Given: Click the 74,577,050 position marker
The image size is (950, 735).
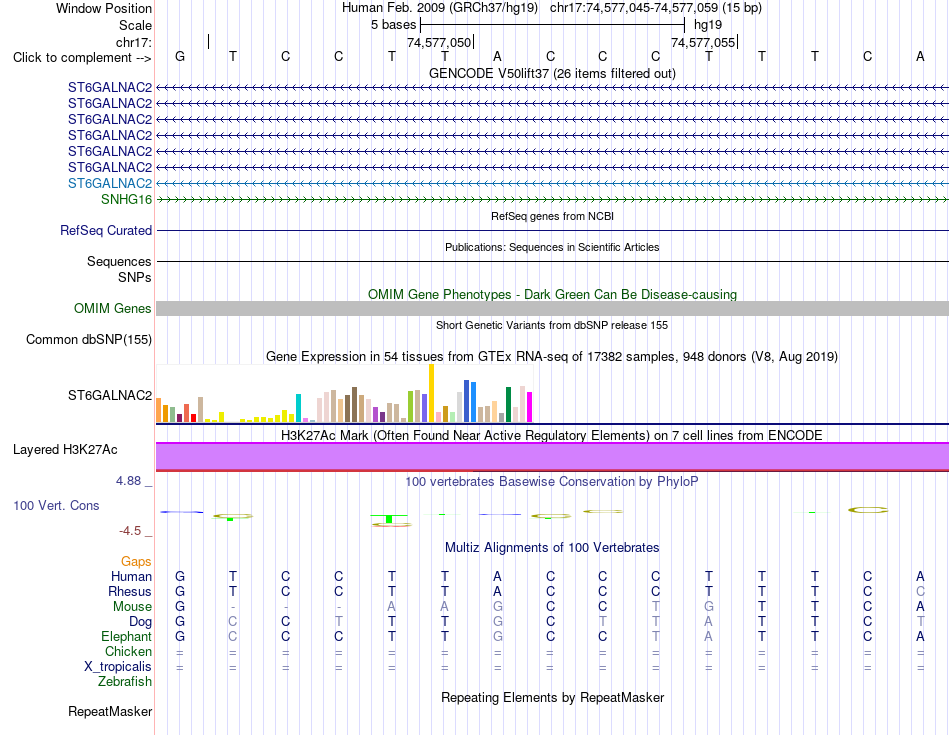Looking at the screenshot, I should 439,42.
